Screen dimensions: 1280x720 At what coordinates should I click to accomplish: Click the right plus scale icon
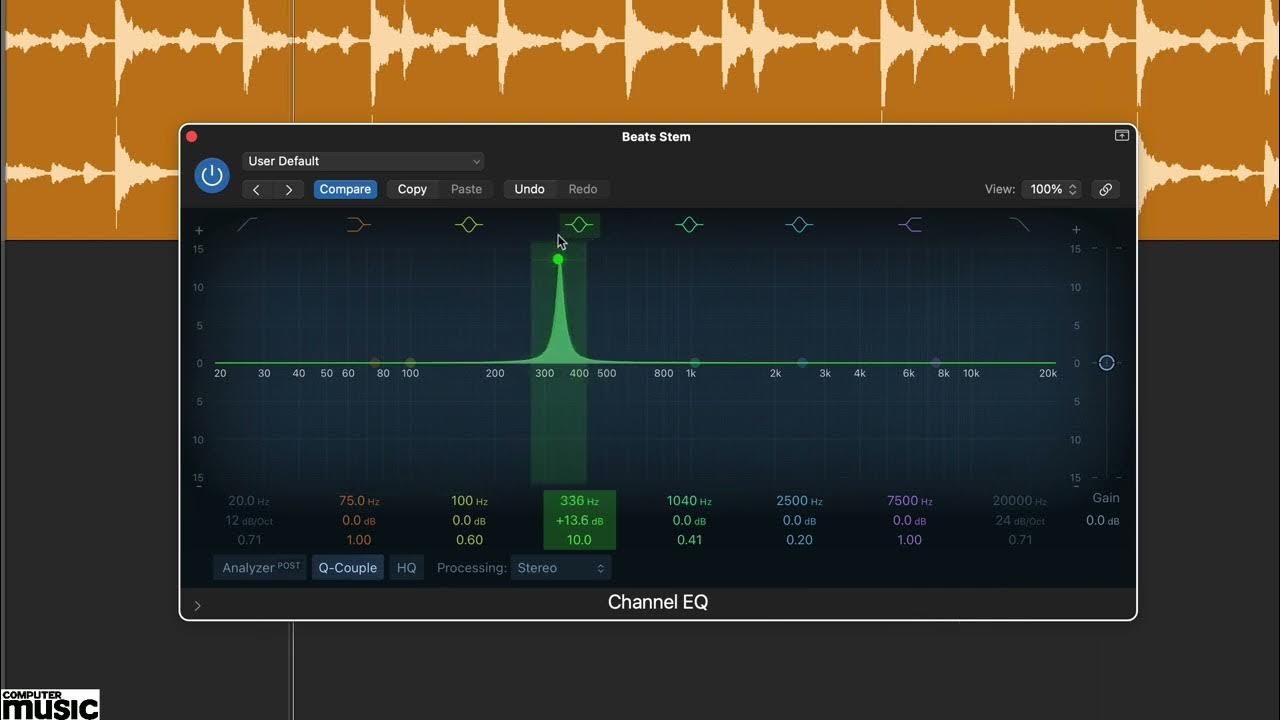[1076, 230]
